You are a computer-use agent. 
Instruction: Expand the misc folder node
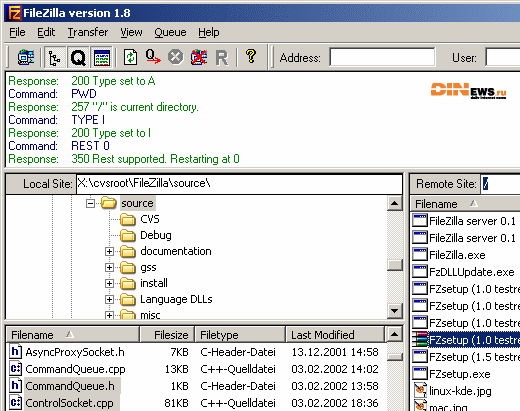(x=109, y=315)
